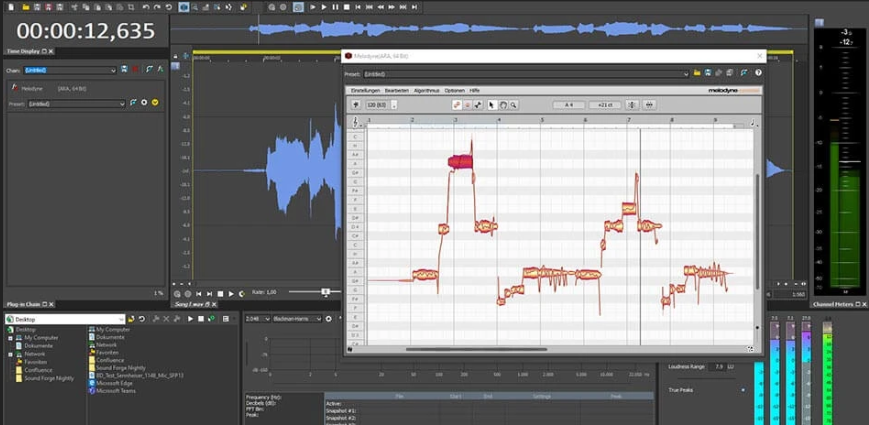
Task: Click the Explorer preview play button
Action: click(x=190, y=319)
